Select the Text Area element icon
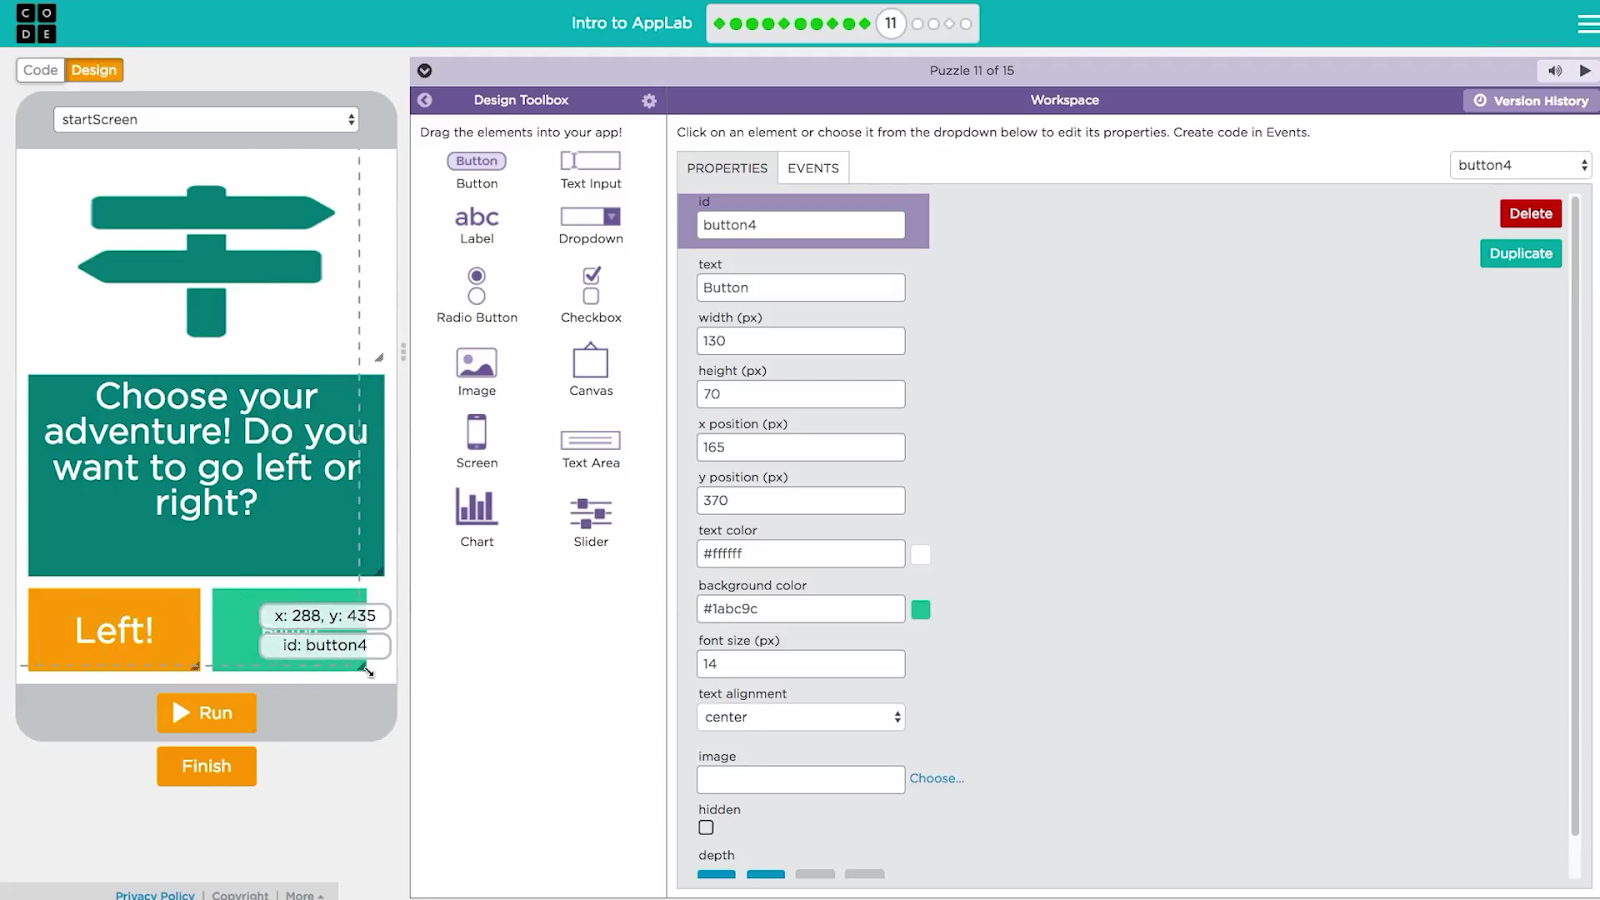The image size is (1600, 900). click(x=590, y=440)
